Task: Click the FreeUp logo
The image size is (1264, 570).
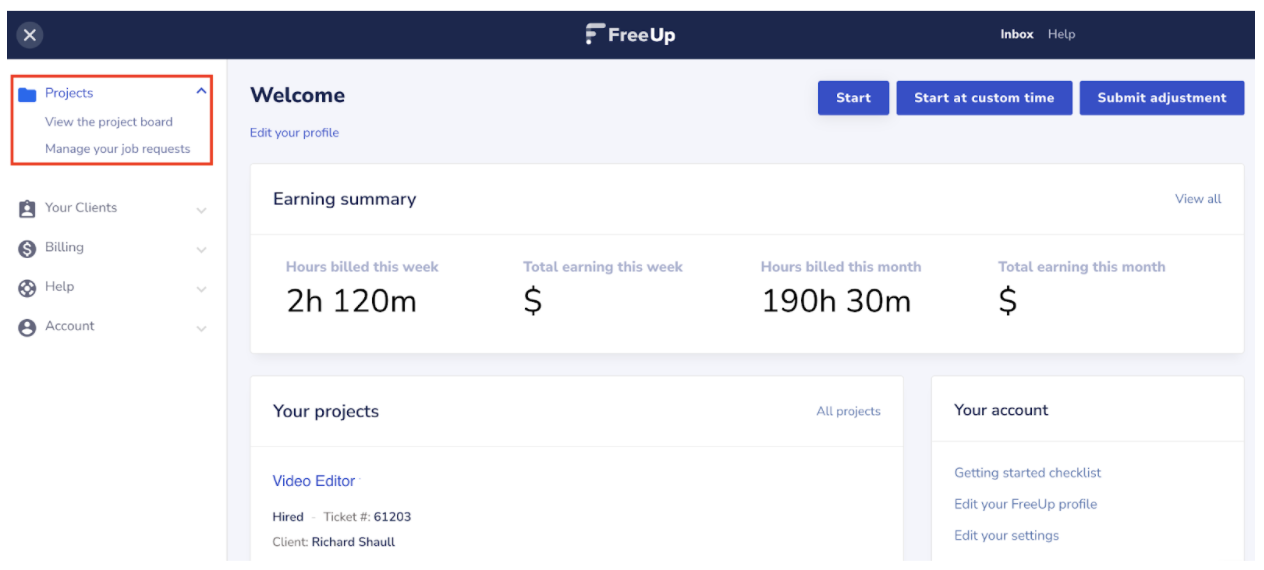Action: [630, 34]
